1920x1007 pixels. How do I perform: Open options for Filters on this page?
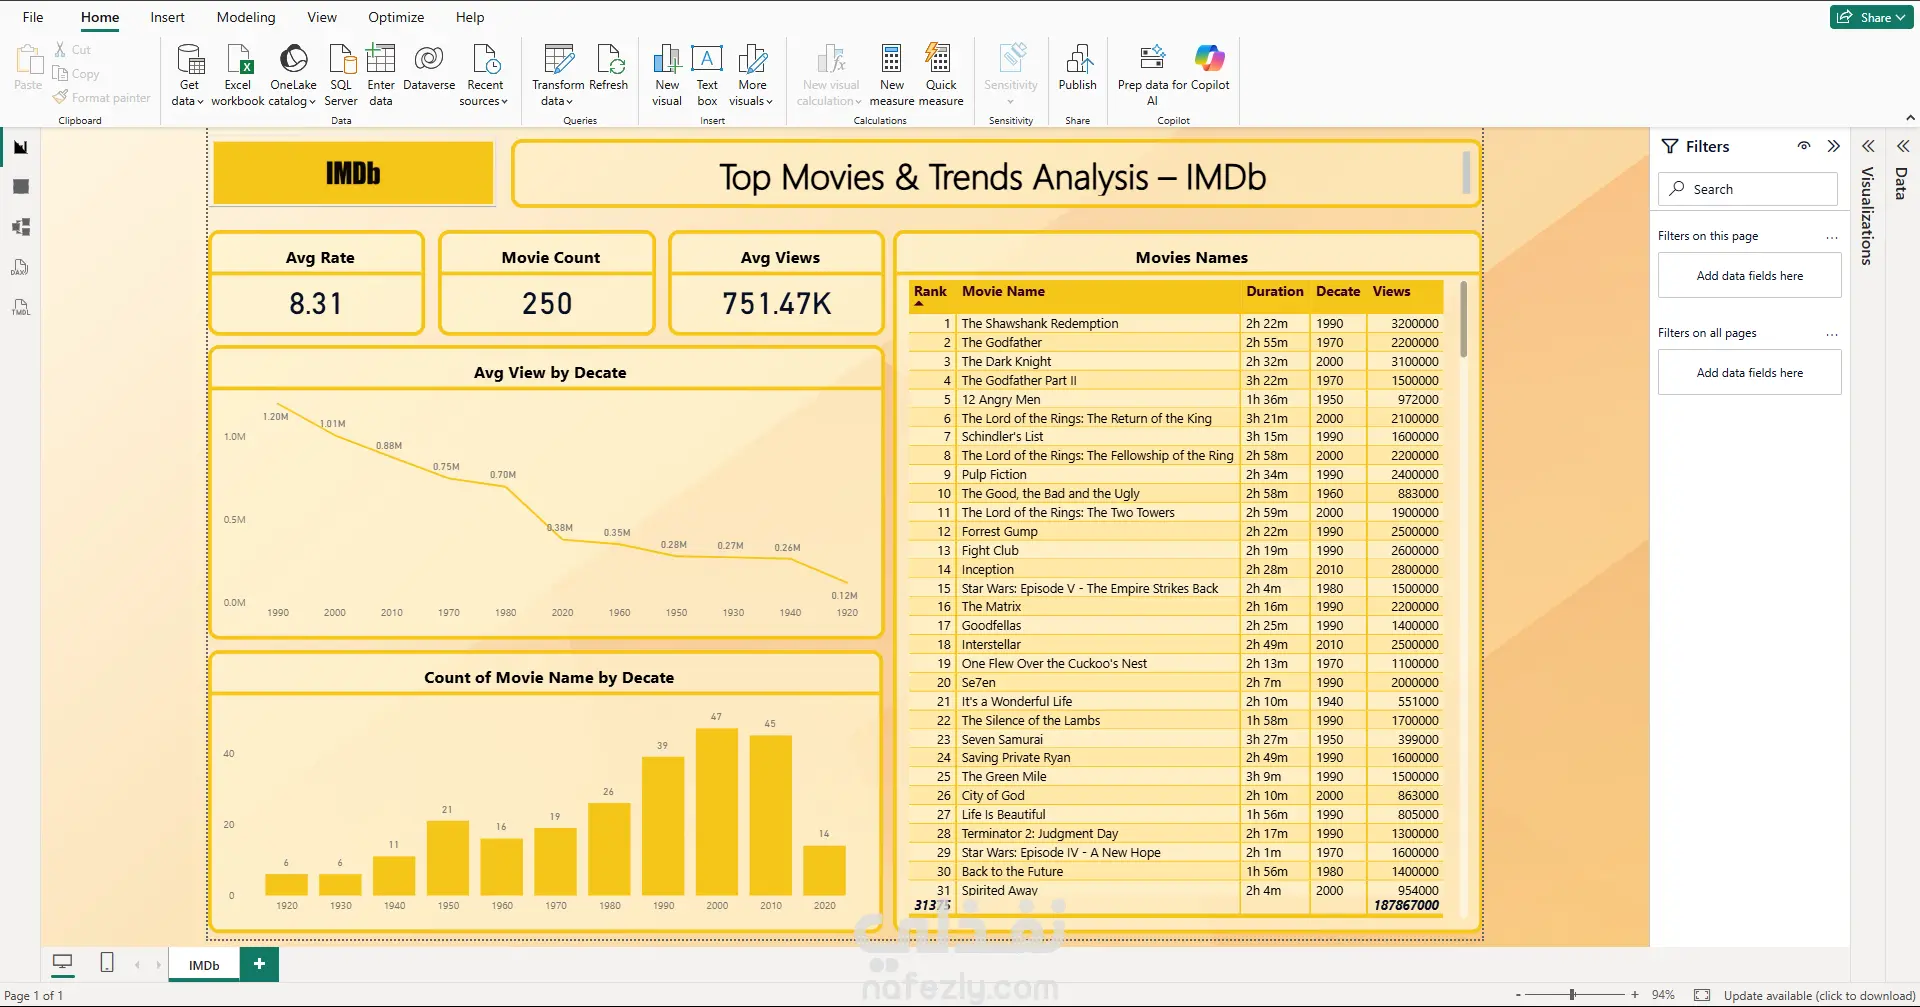click(x=1832, y=237)
